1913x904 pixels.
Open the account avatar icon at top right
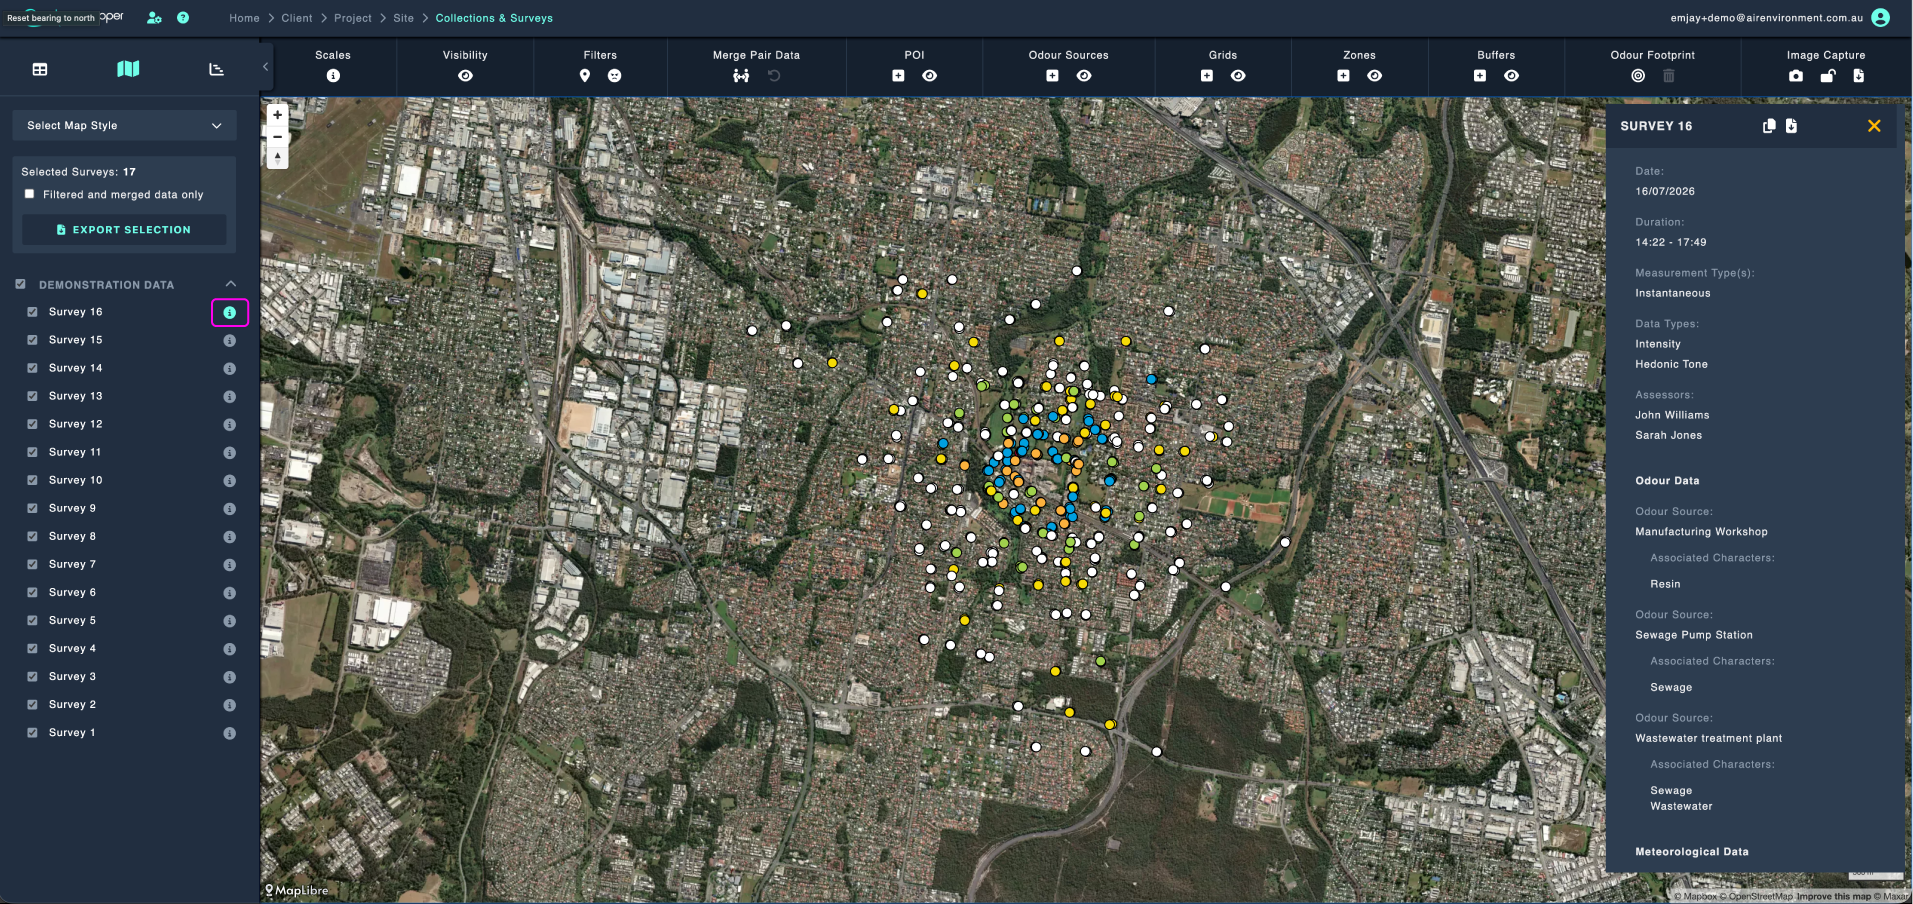(x=1881, y=18)
